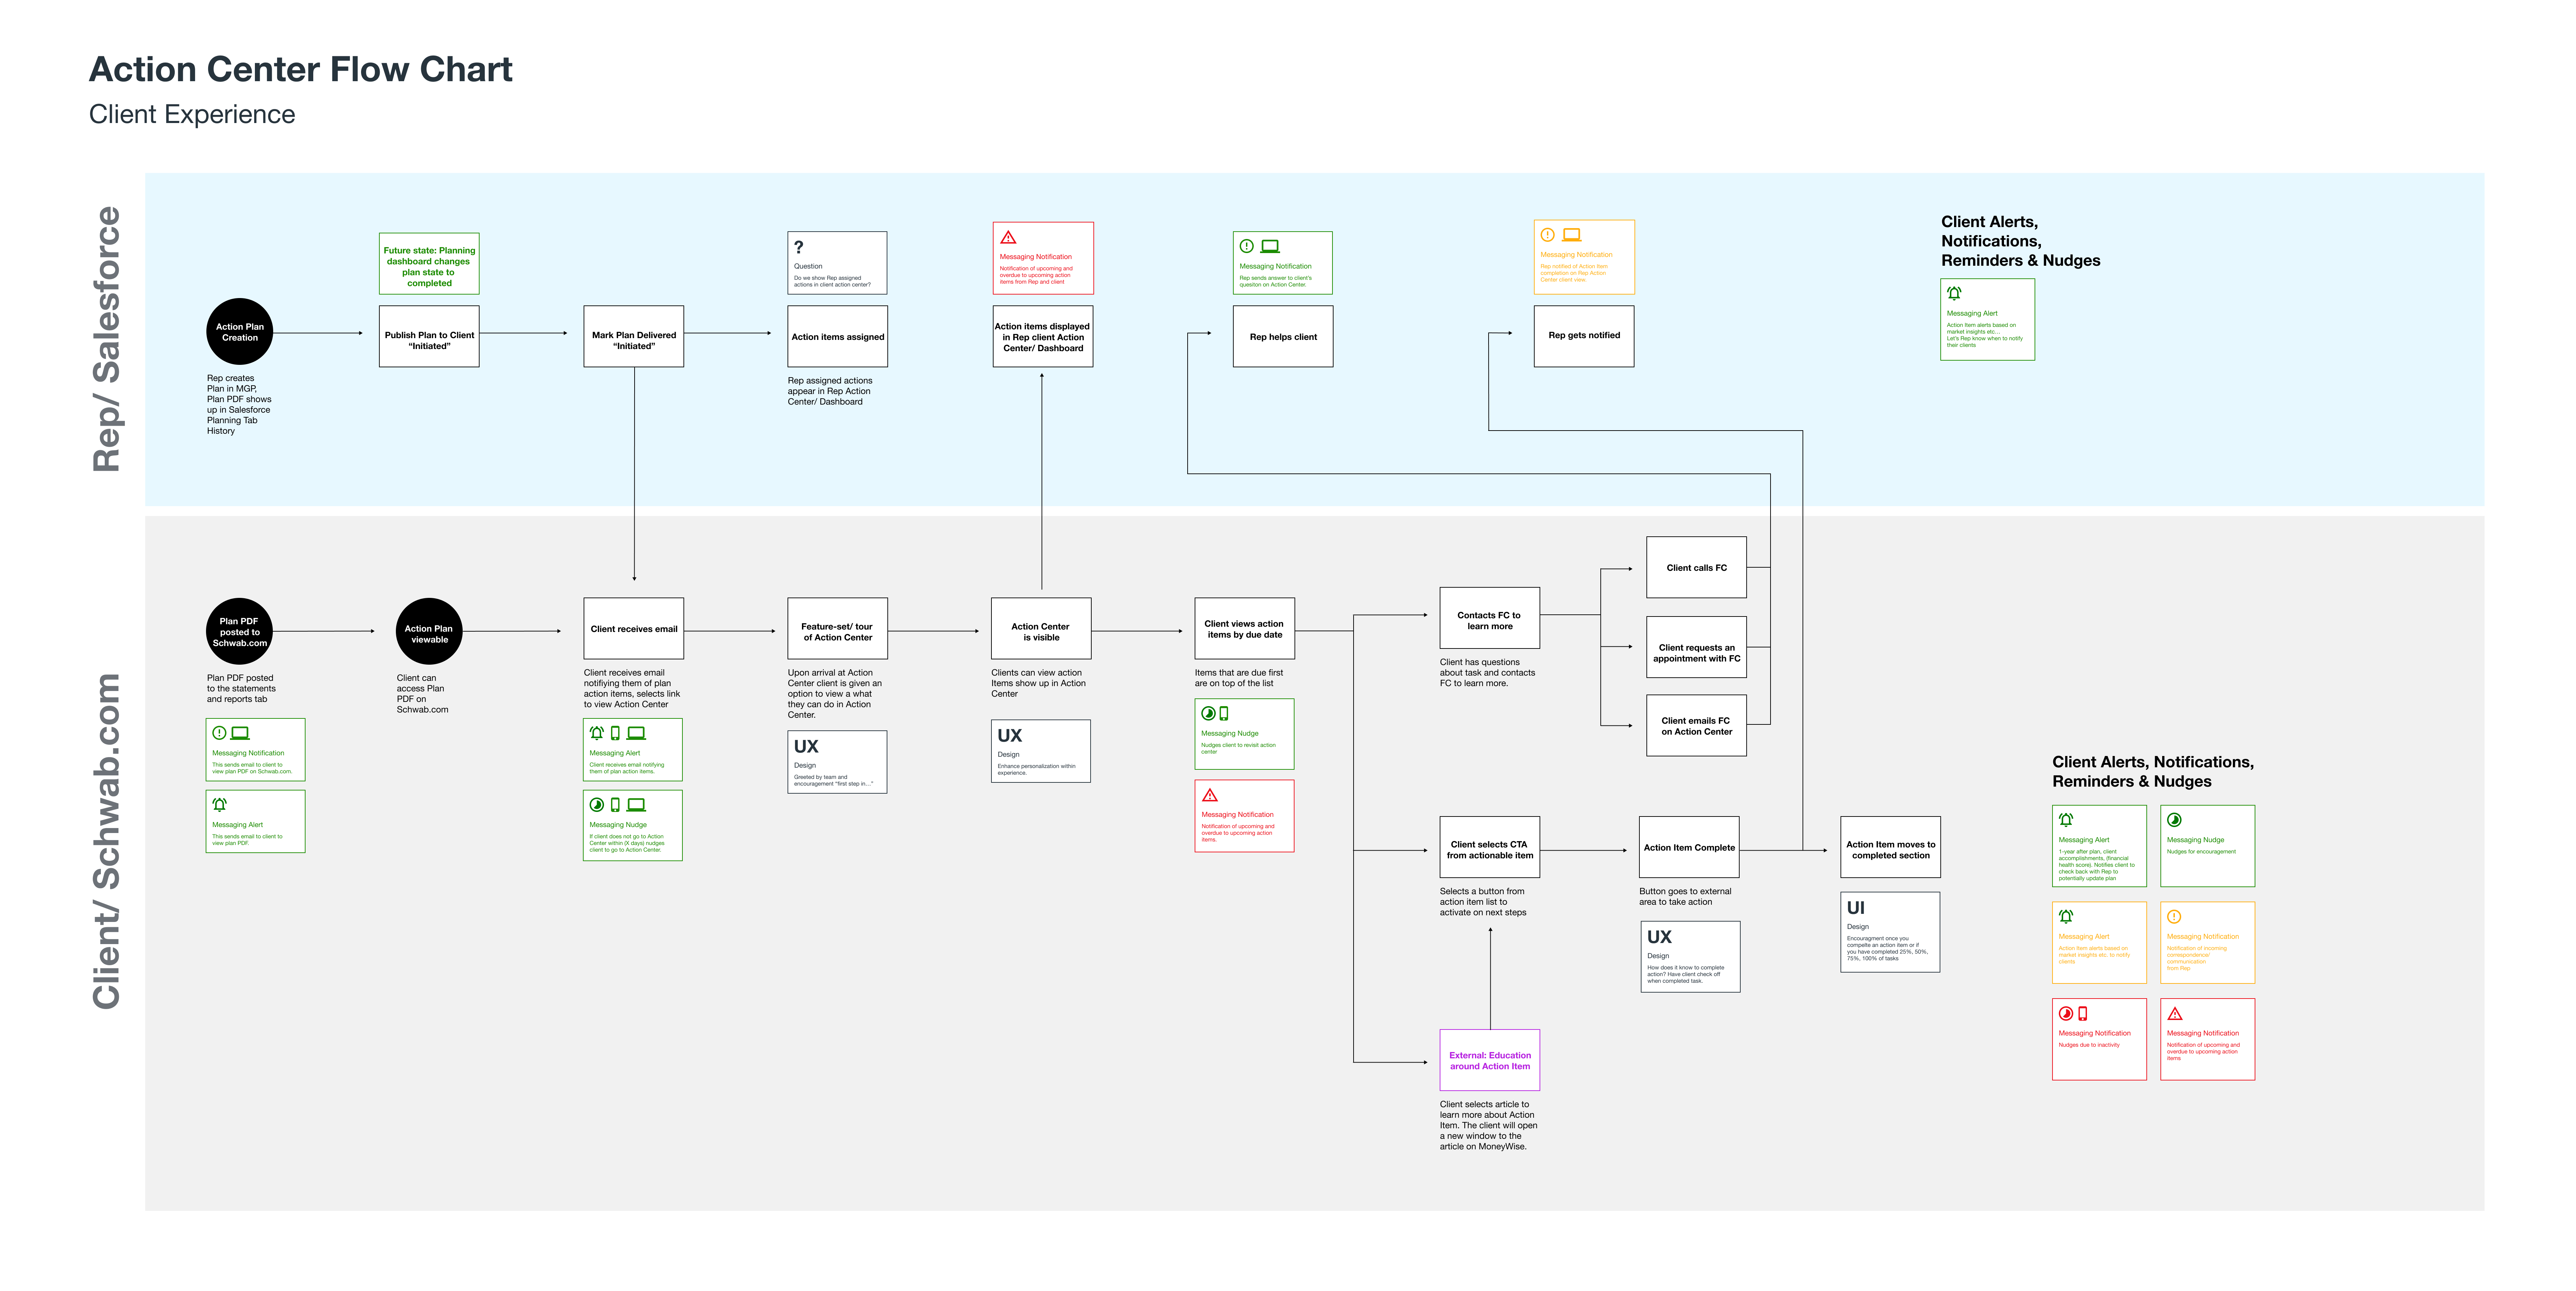Click the laptop icon in the Client receives email alert card
Viewport: 2576px width, 1291px height.
coord(636,733)
